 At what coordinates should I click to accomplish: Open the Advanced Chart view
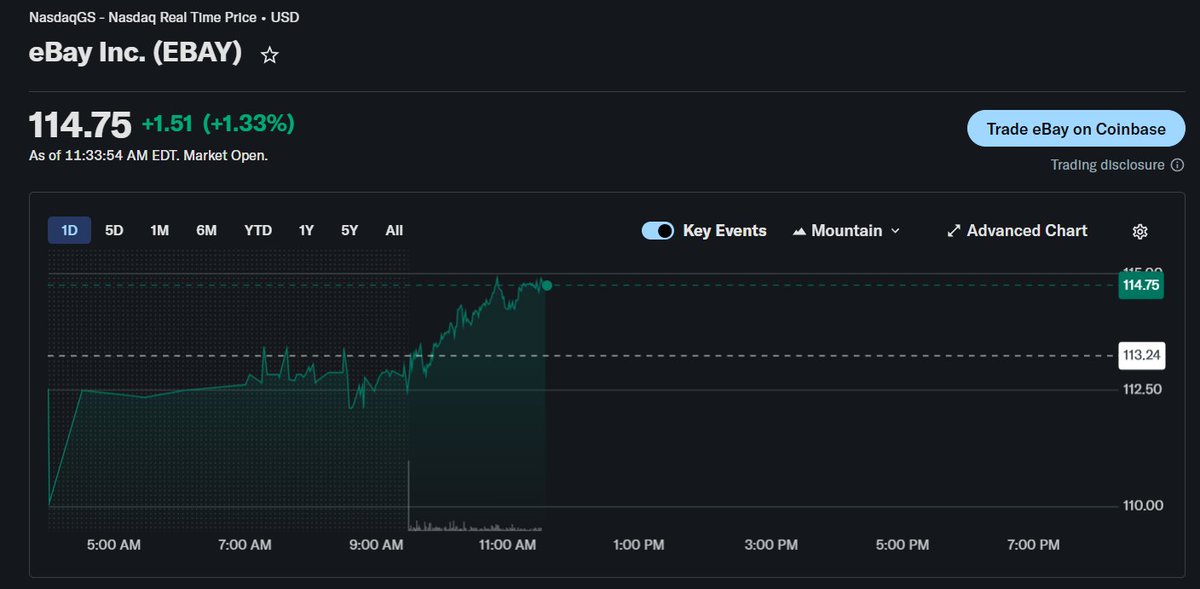click(x=1017, y=231)
